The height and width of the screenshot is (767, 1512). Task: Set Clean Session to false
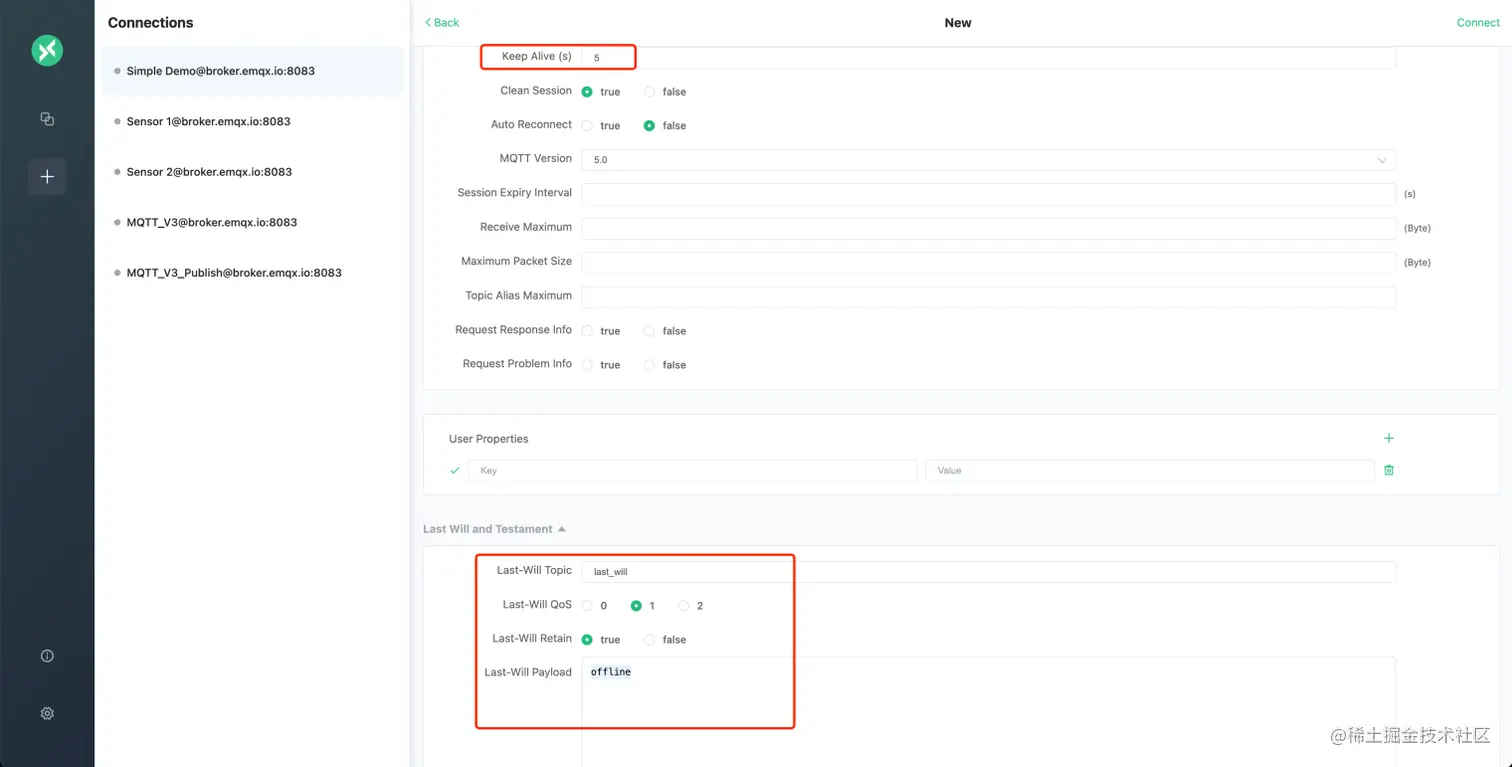pos(649,92)
